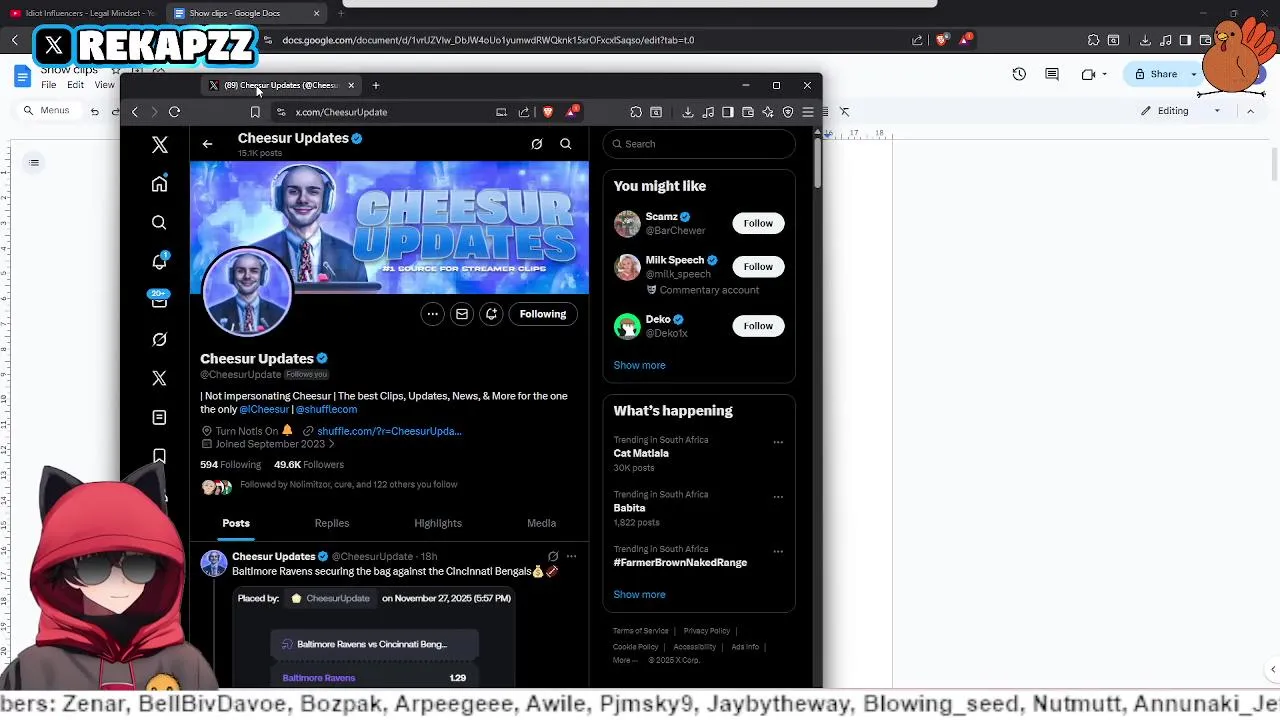This screenshot has width=1280, height=720.
Task: View the 49.6K Followers list
Action: [x=309, y=465]
